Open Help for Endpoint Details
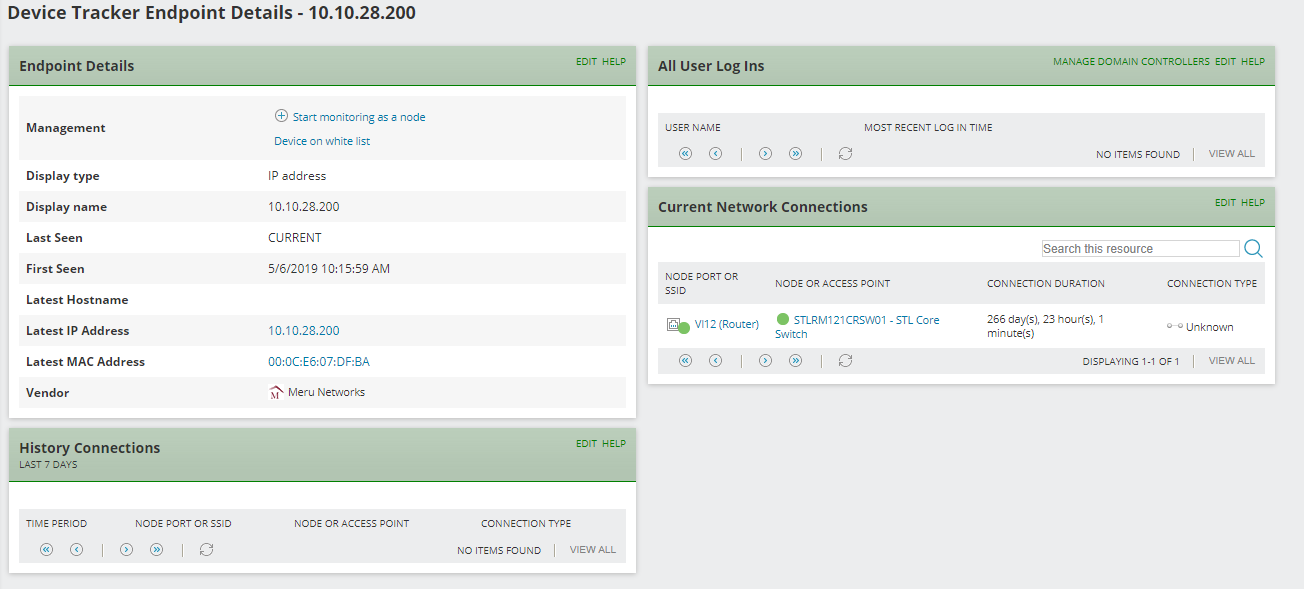1304x589 pixels. click(614, 62)
